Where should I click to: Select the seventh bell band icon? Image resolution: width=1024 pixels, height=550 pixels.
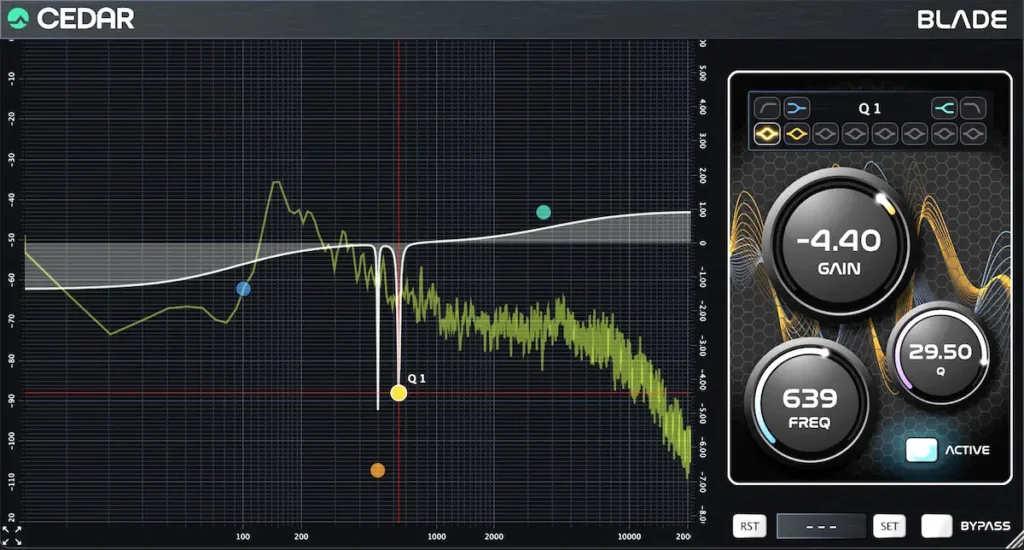pyautogui.click(x=944, y=135)
